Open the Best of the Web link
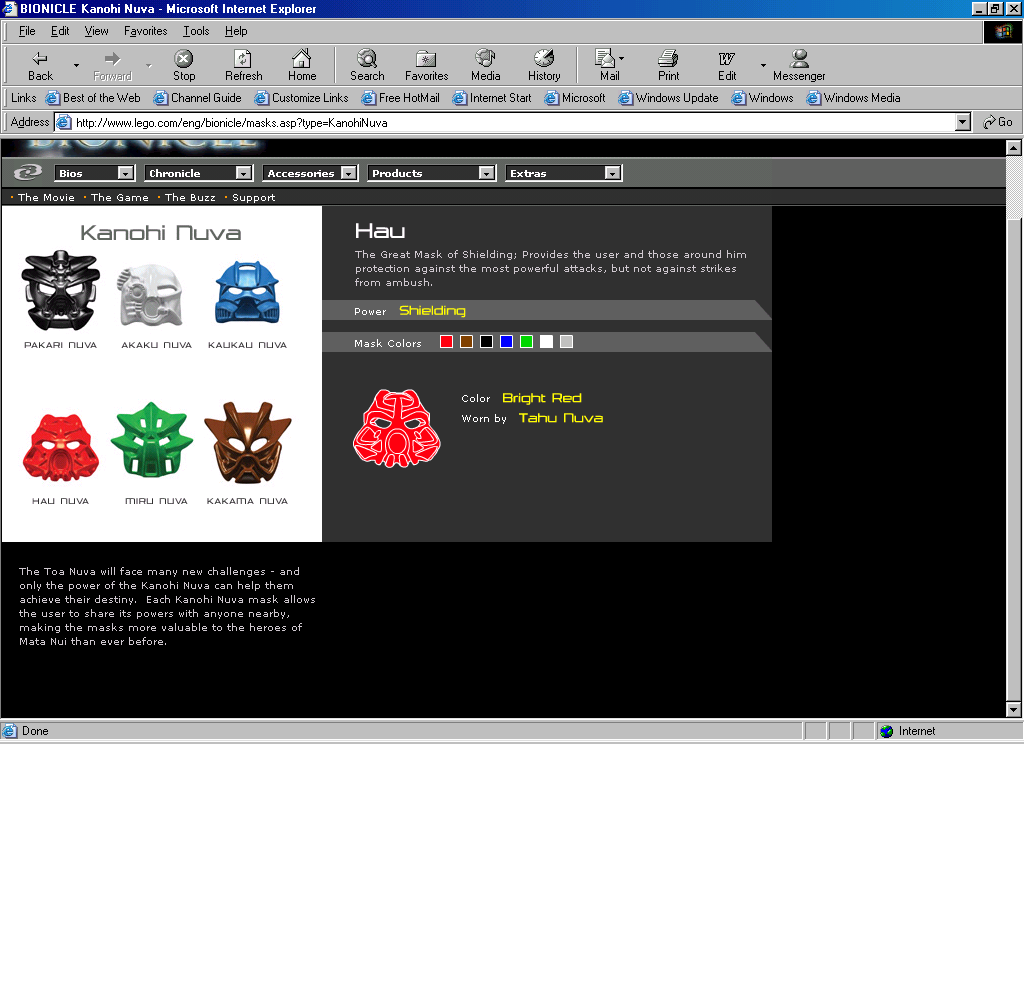 tap(93, 98)
